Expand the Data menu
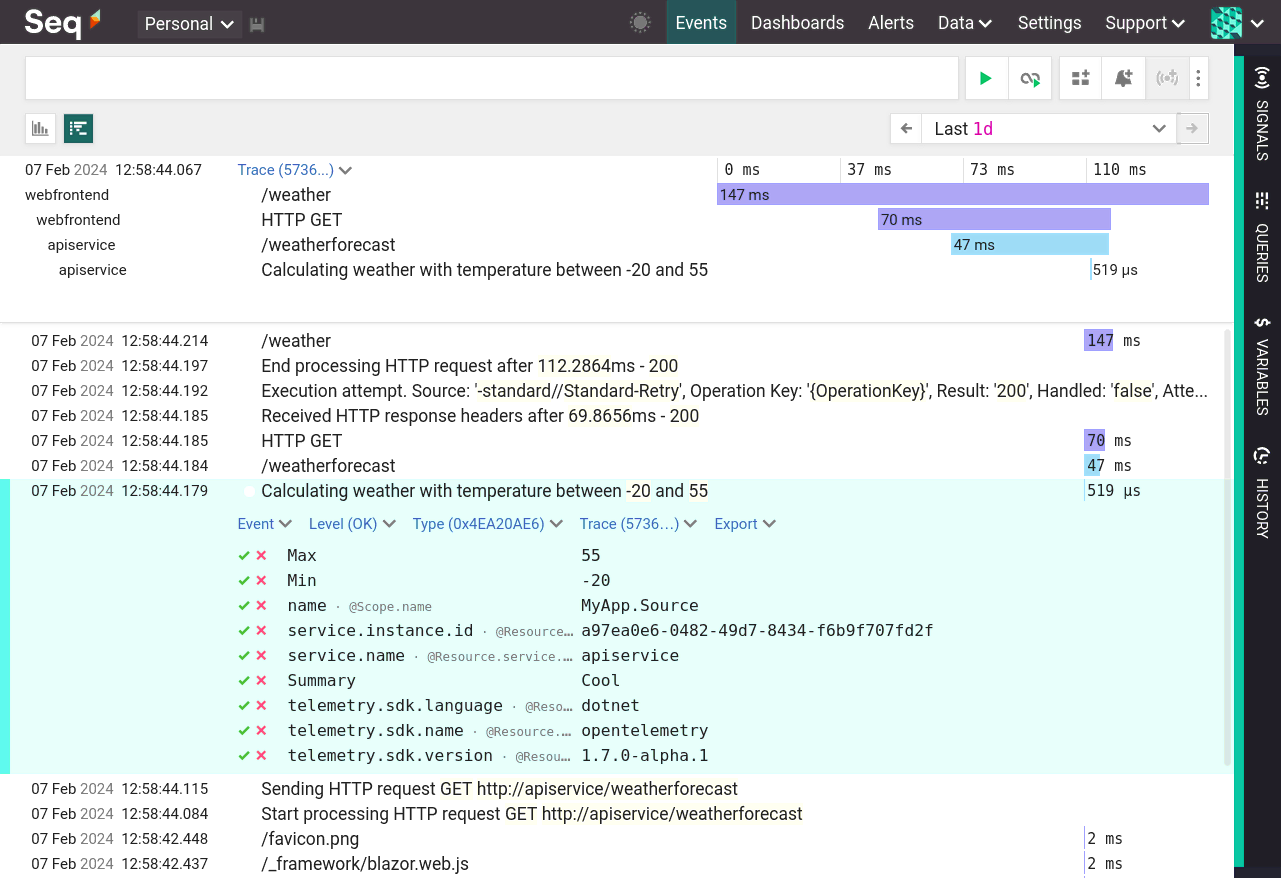 point(965,23)
